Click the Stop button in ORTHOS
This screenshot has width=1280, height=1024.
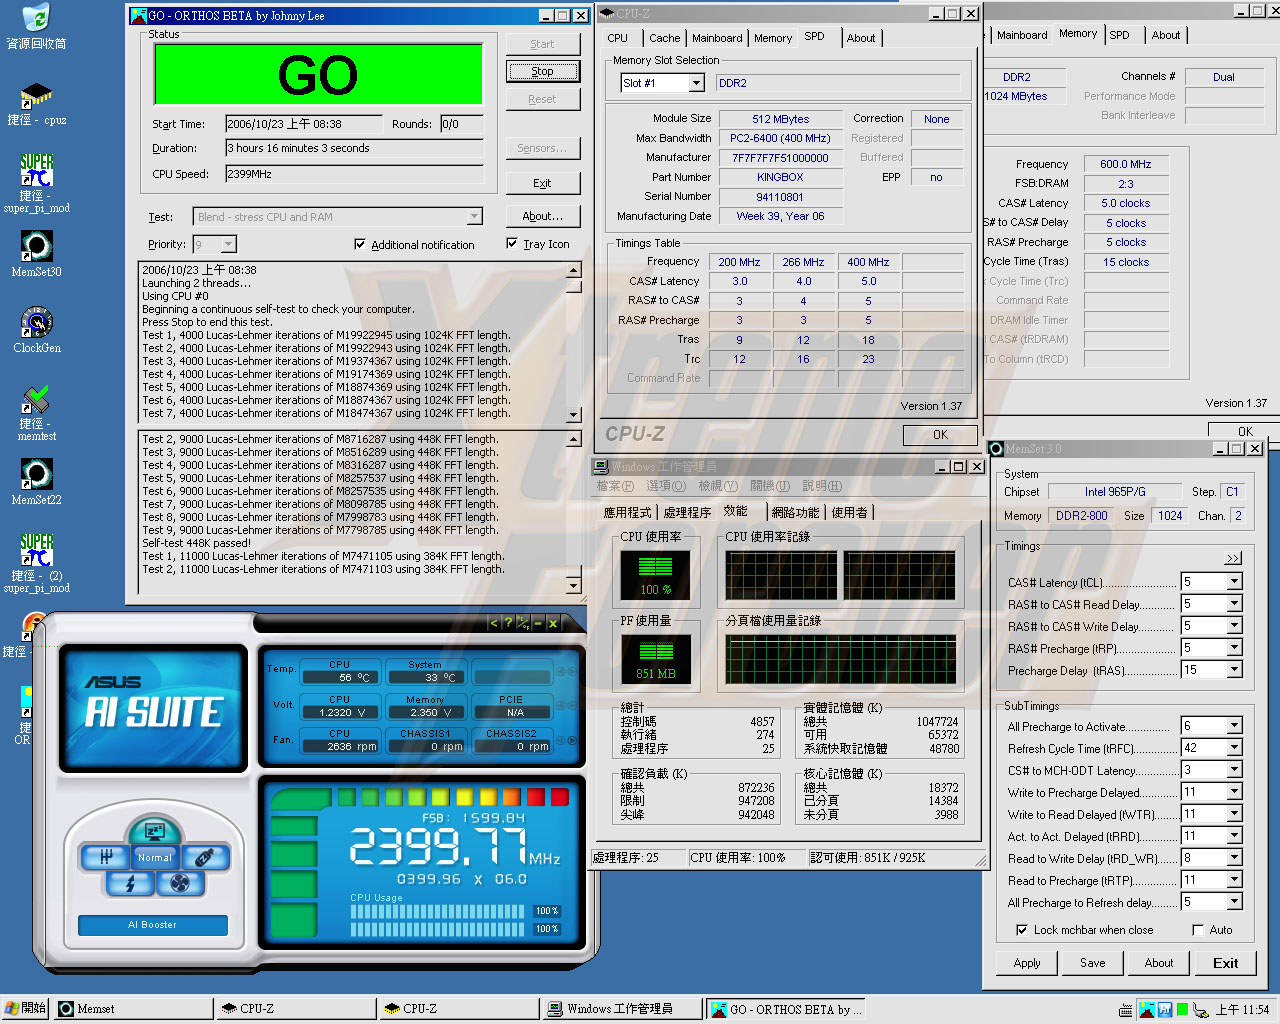tap(542, 71)
